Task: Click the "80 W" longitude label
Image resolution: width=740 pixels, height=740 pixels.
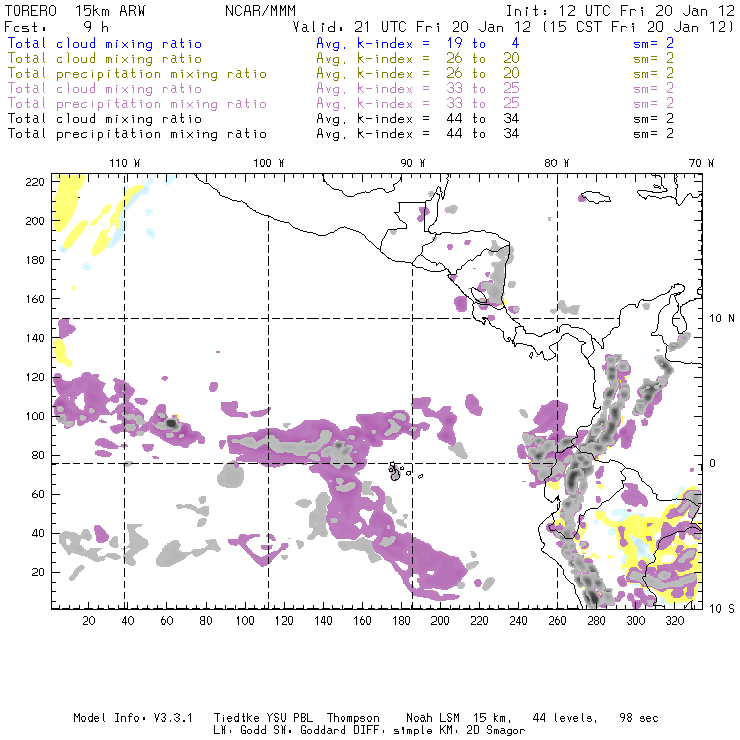Action: [557, 163]
